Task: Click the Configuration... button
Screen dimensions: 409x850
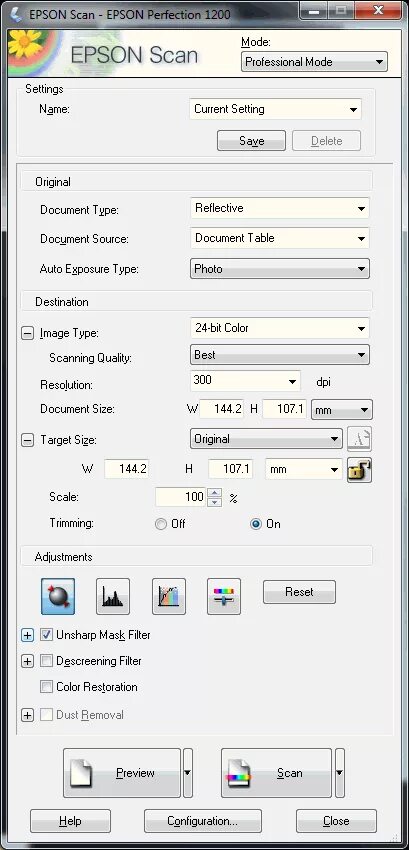Action: [x=203, y=821]
